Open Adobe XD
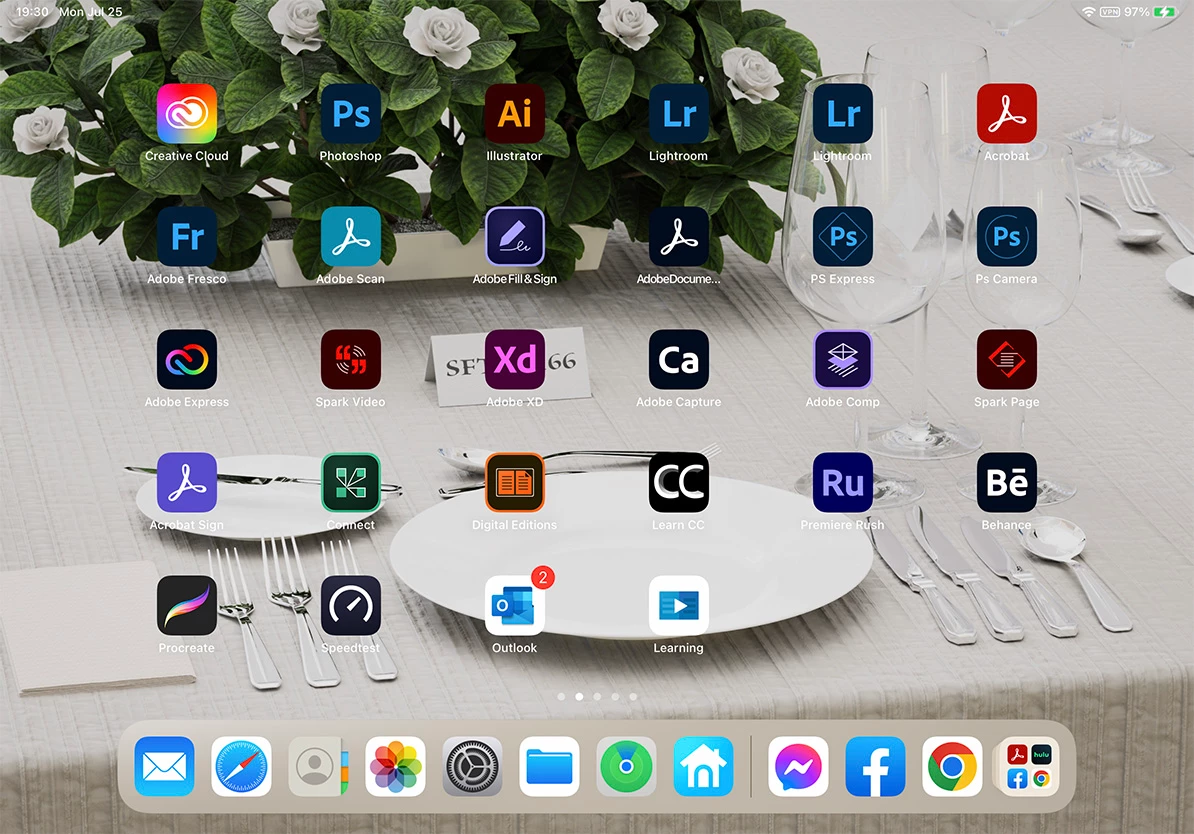 click(x=515, y=359)
